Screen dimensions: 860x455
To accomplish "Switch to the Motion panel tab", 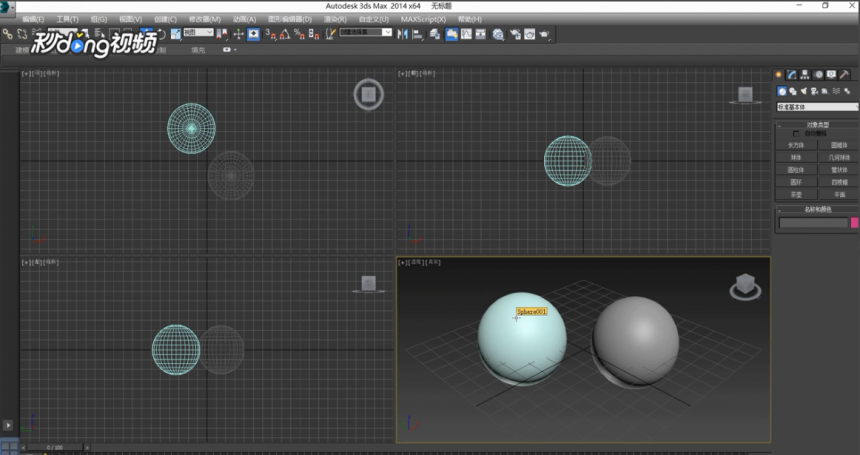I will [818, 75].
